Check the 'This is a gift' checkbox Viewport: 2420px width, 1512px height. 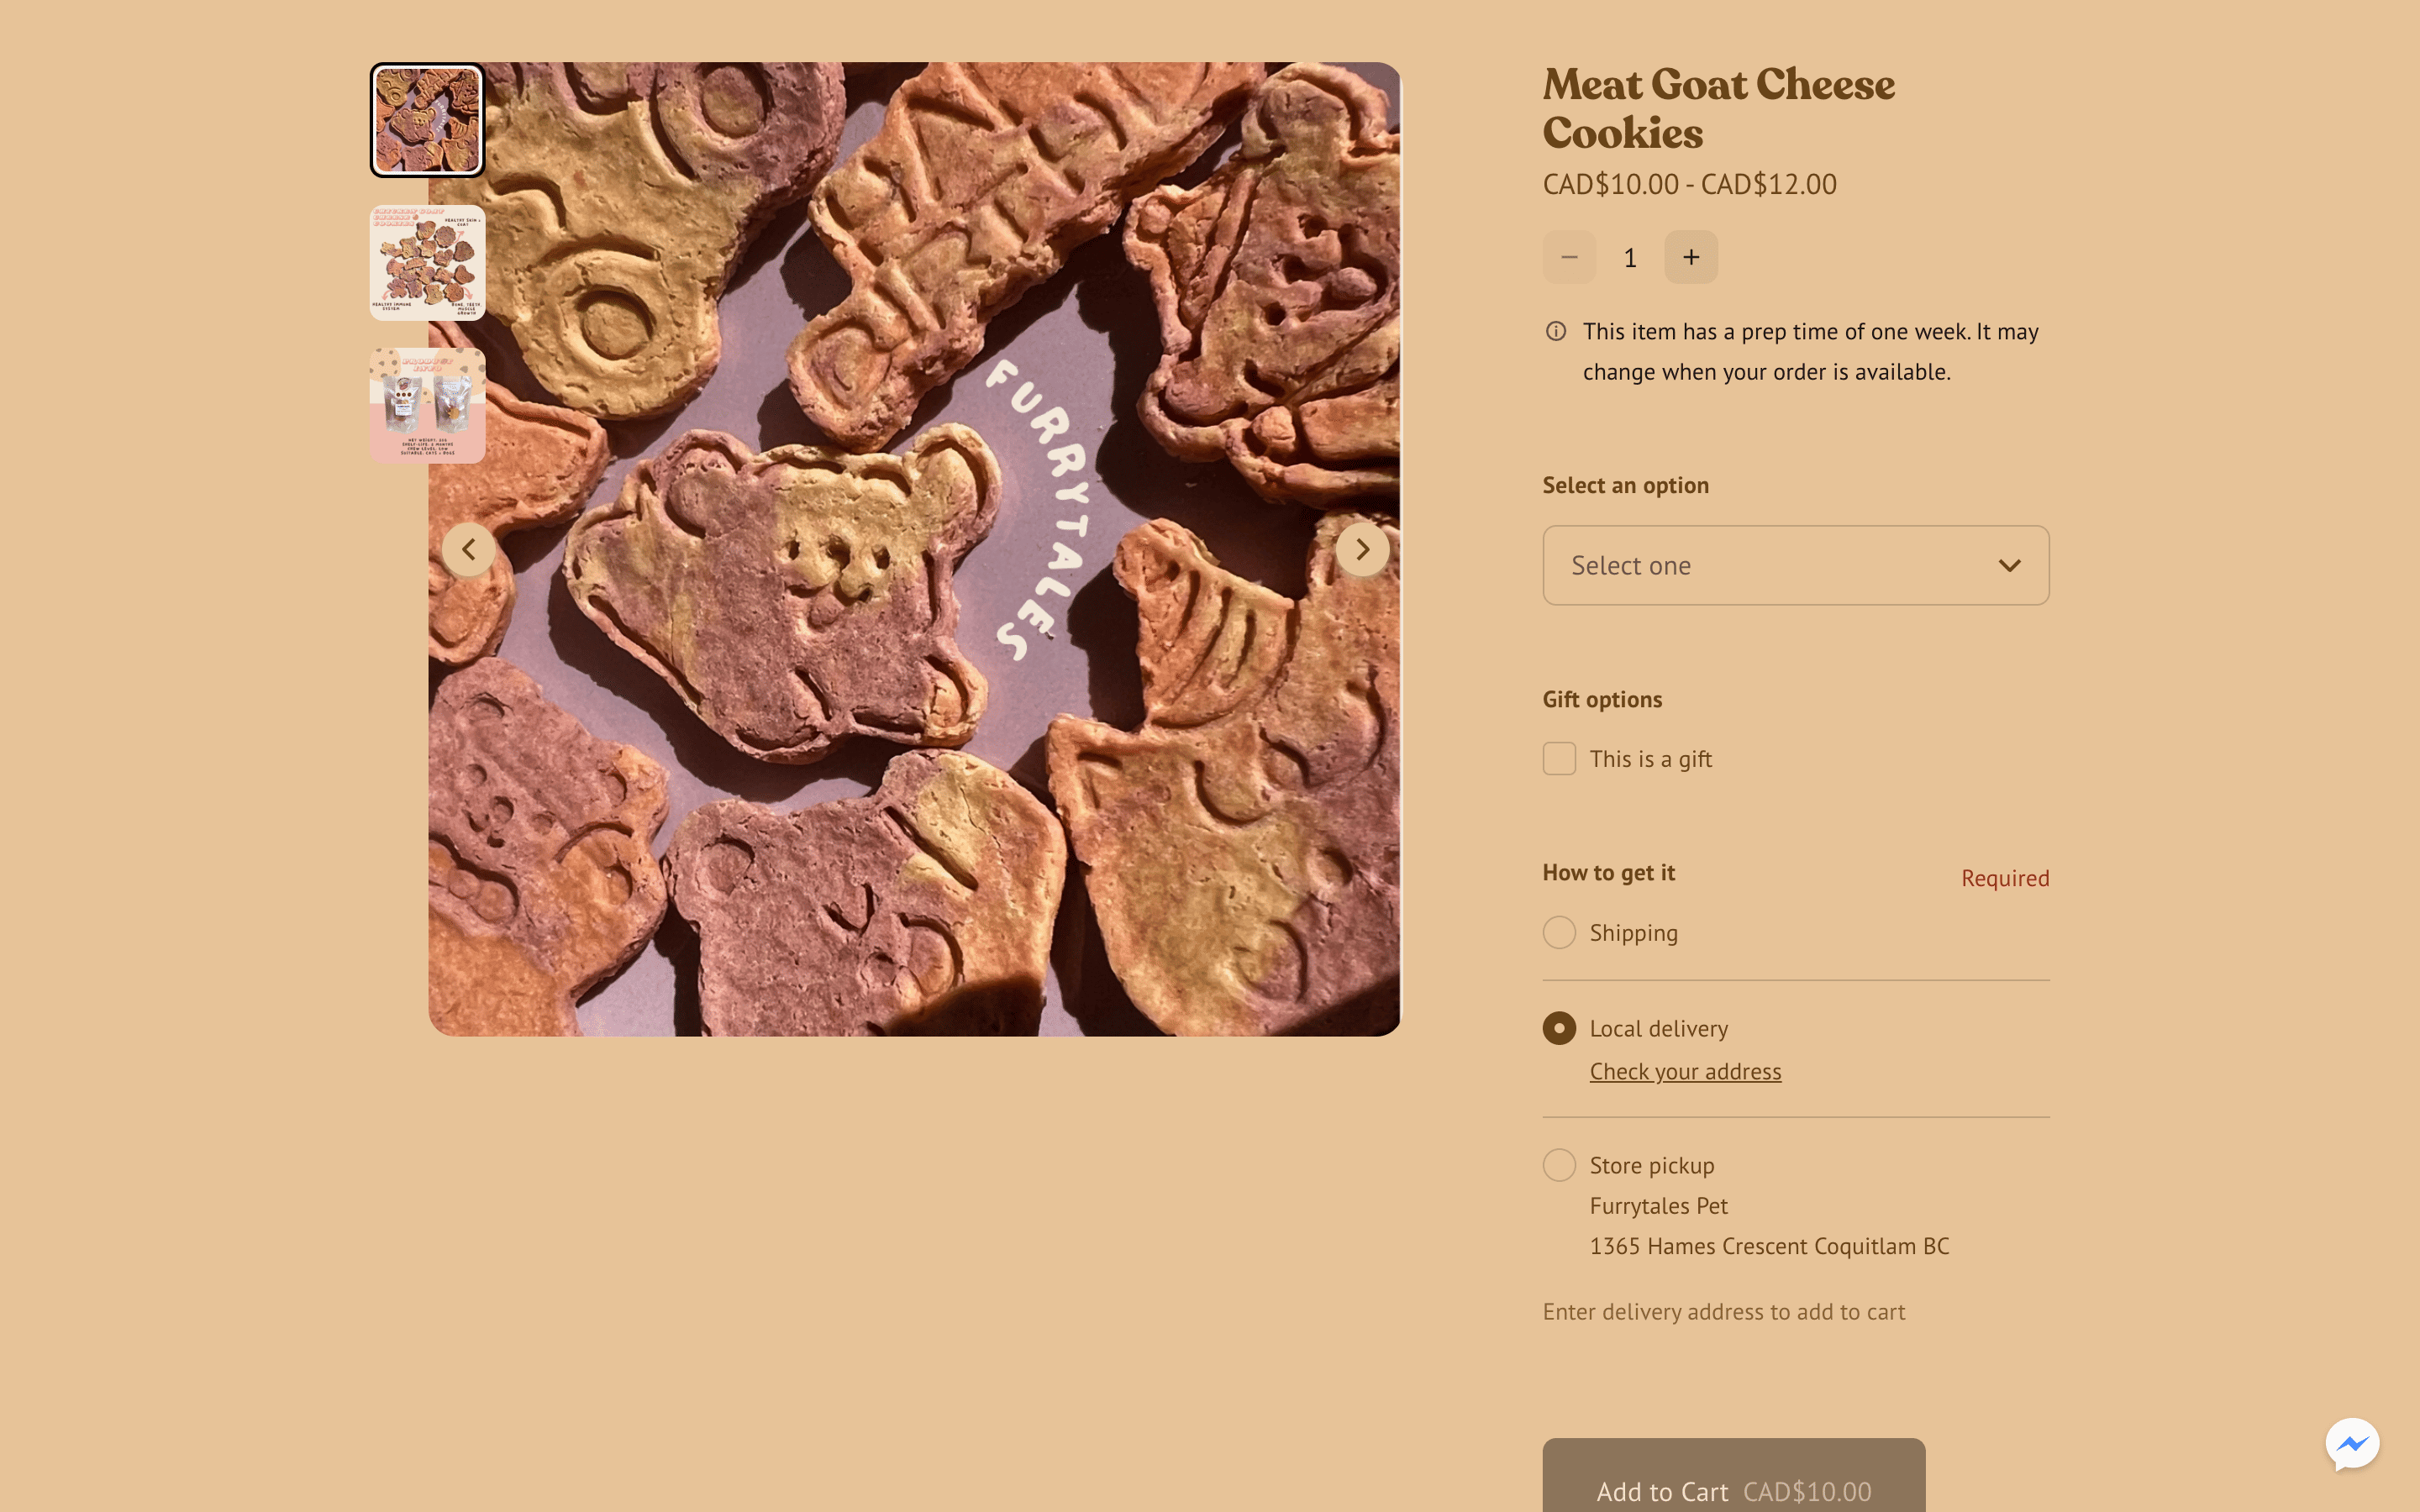click(x=1559, y=759)
